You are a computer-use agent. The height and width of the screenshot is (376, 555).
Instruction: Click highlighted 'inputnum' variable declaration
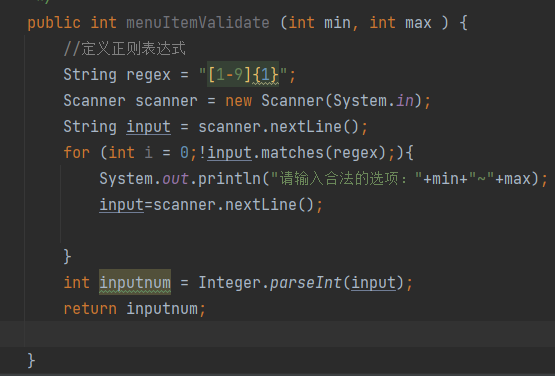click(x=135, y=283)
